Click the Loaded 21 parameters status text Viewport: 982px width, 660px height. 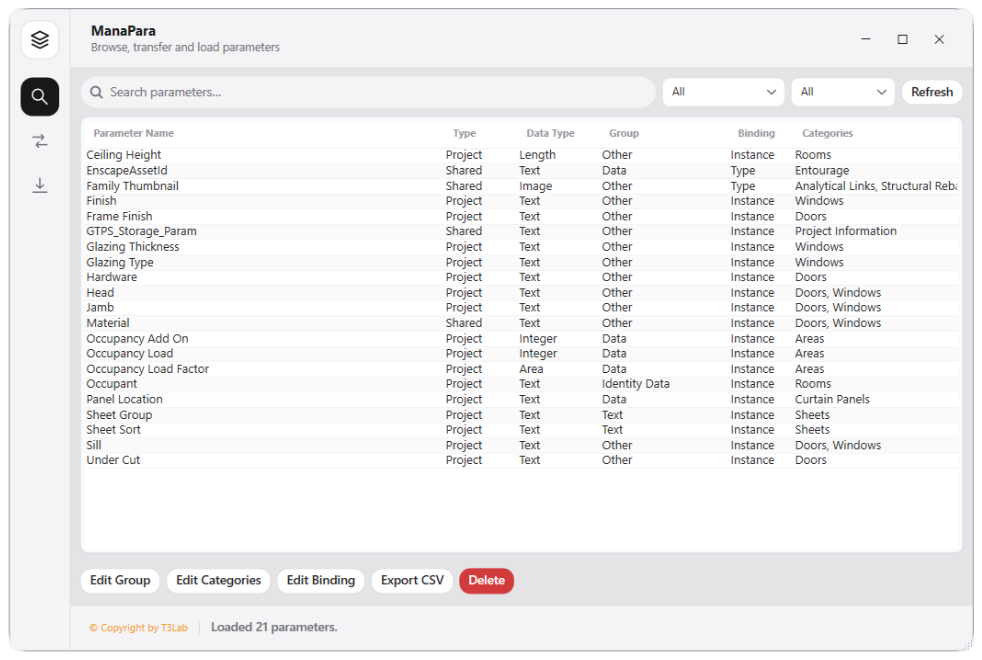click(x=274, y=627)
